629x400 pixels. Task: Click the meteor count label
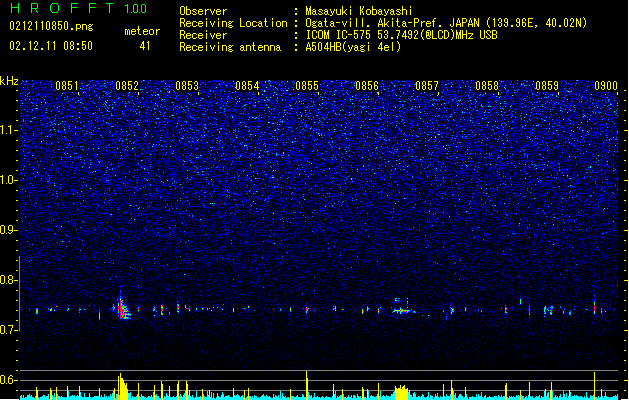click(142, 31)
